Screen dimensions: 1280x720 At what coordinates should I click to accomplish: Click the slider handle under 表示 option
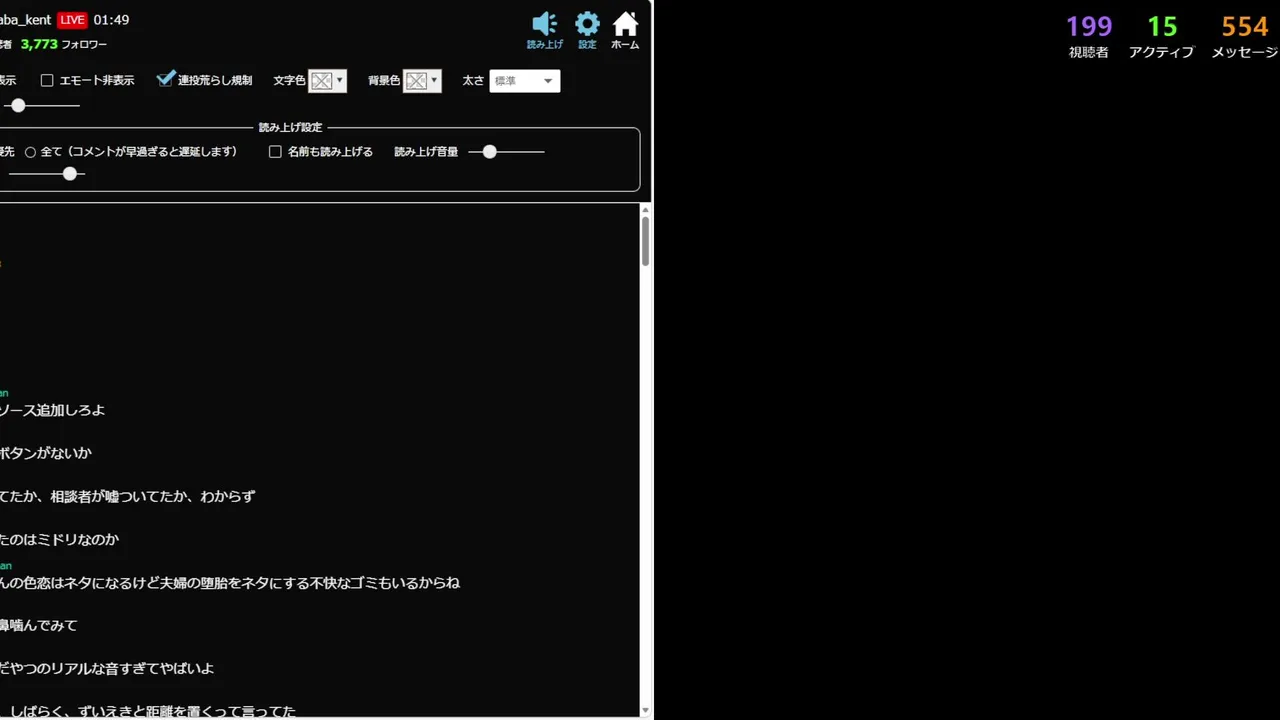(x=18, y=105)
